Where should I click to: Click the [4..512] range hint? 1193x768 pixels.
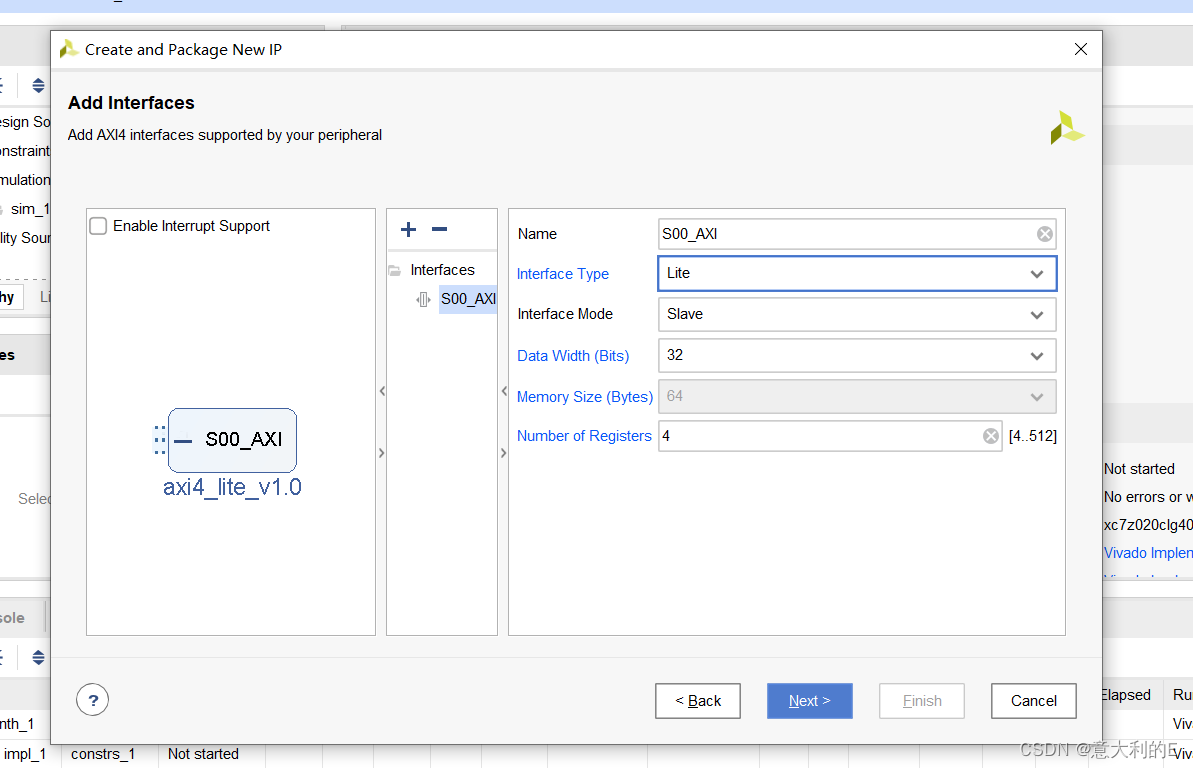click(1032, 436)
